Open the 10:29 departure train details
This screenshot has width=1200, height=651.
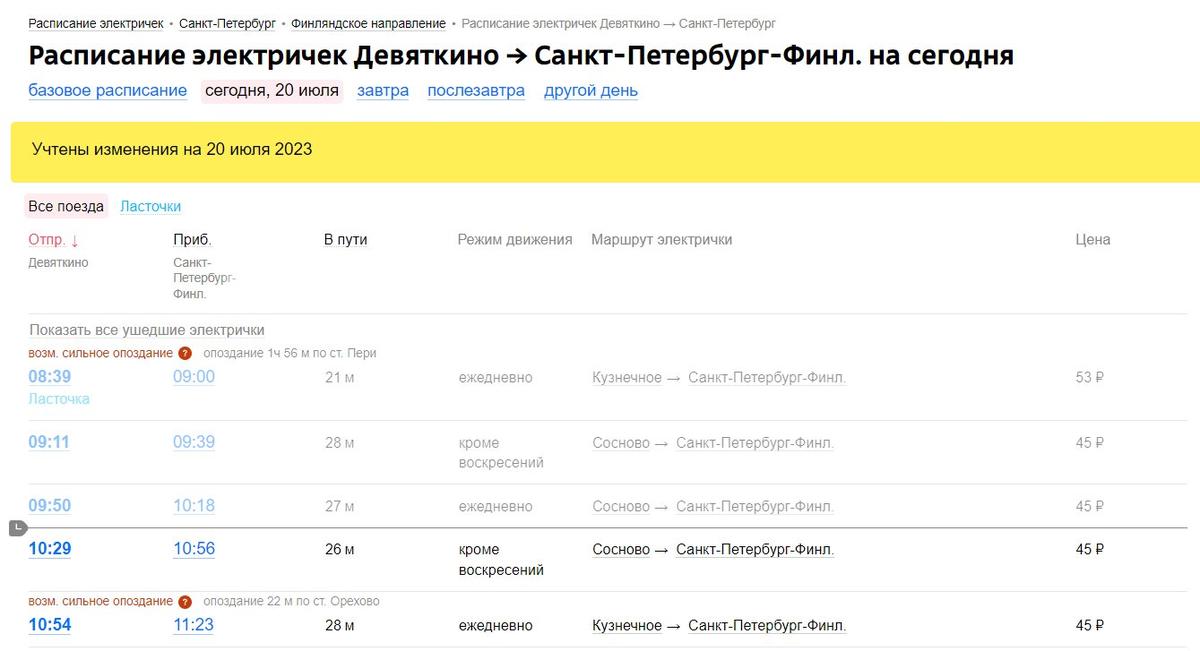click(50, 549)
